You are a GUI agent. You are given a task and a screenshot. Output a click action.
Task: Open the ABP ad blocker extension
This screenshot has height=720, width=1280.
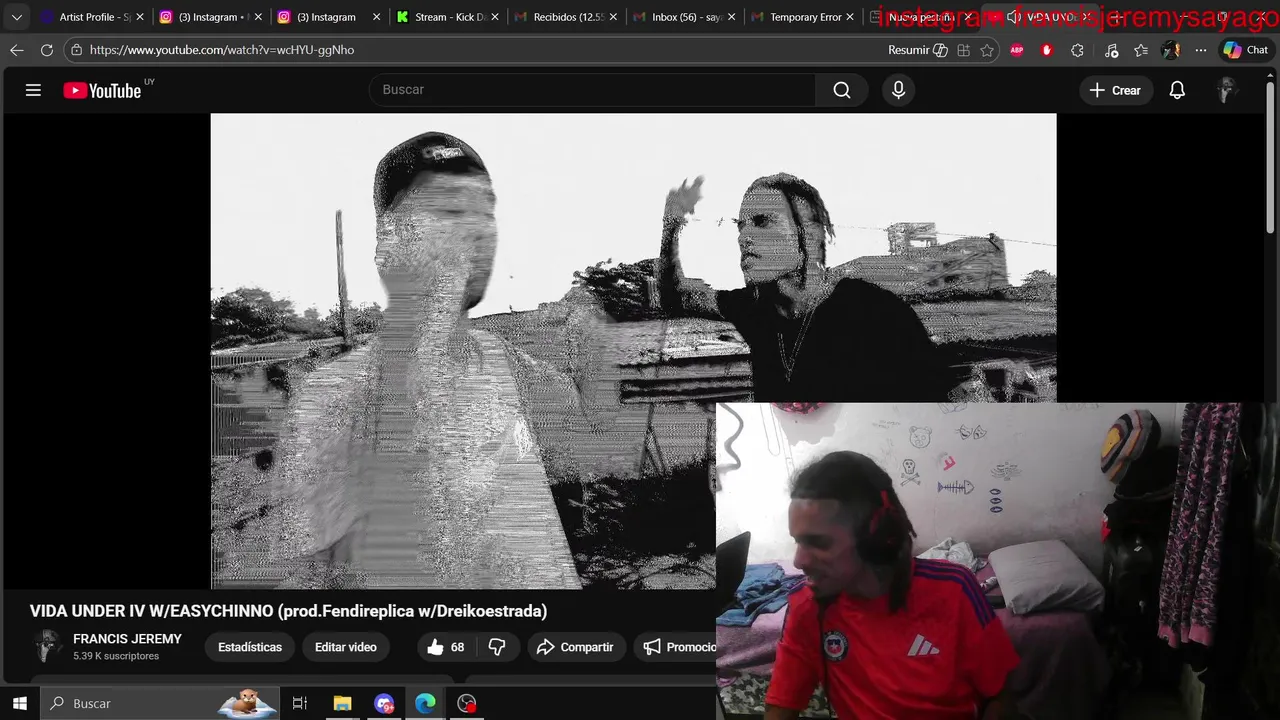point(1017,50)
